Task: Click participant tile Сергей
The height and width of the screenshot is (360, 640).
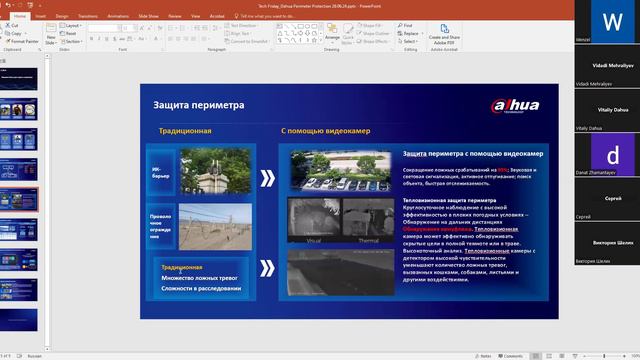Action: pyautogui.click(x=607, y=199)
